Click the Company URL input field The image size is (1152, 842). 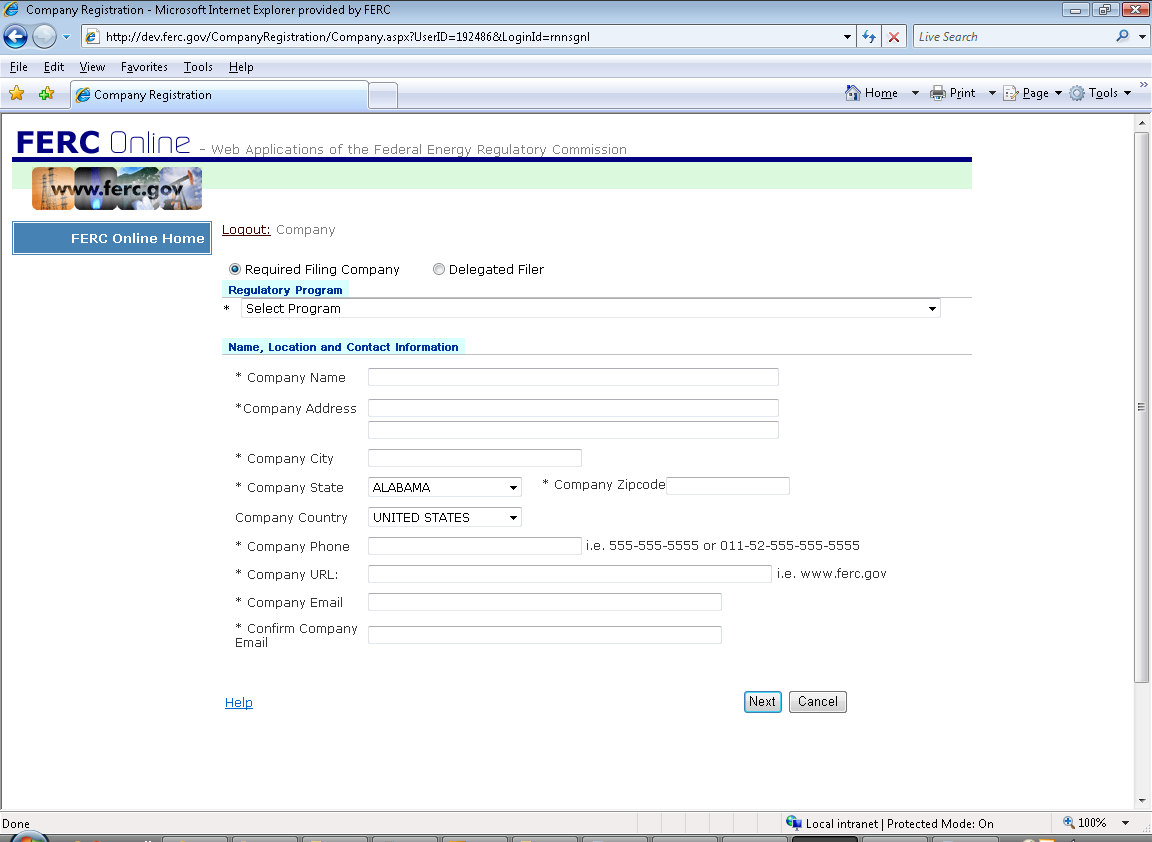[569, 574]
